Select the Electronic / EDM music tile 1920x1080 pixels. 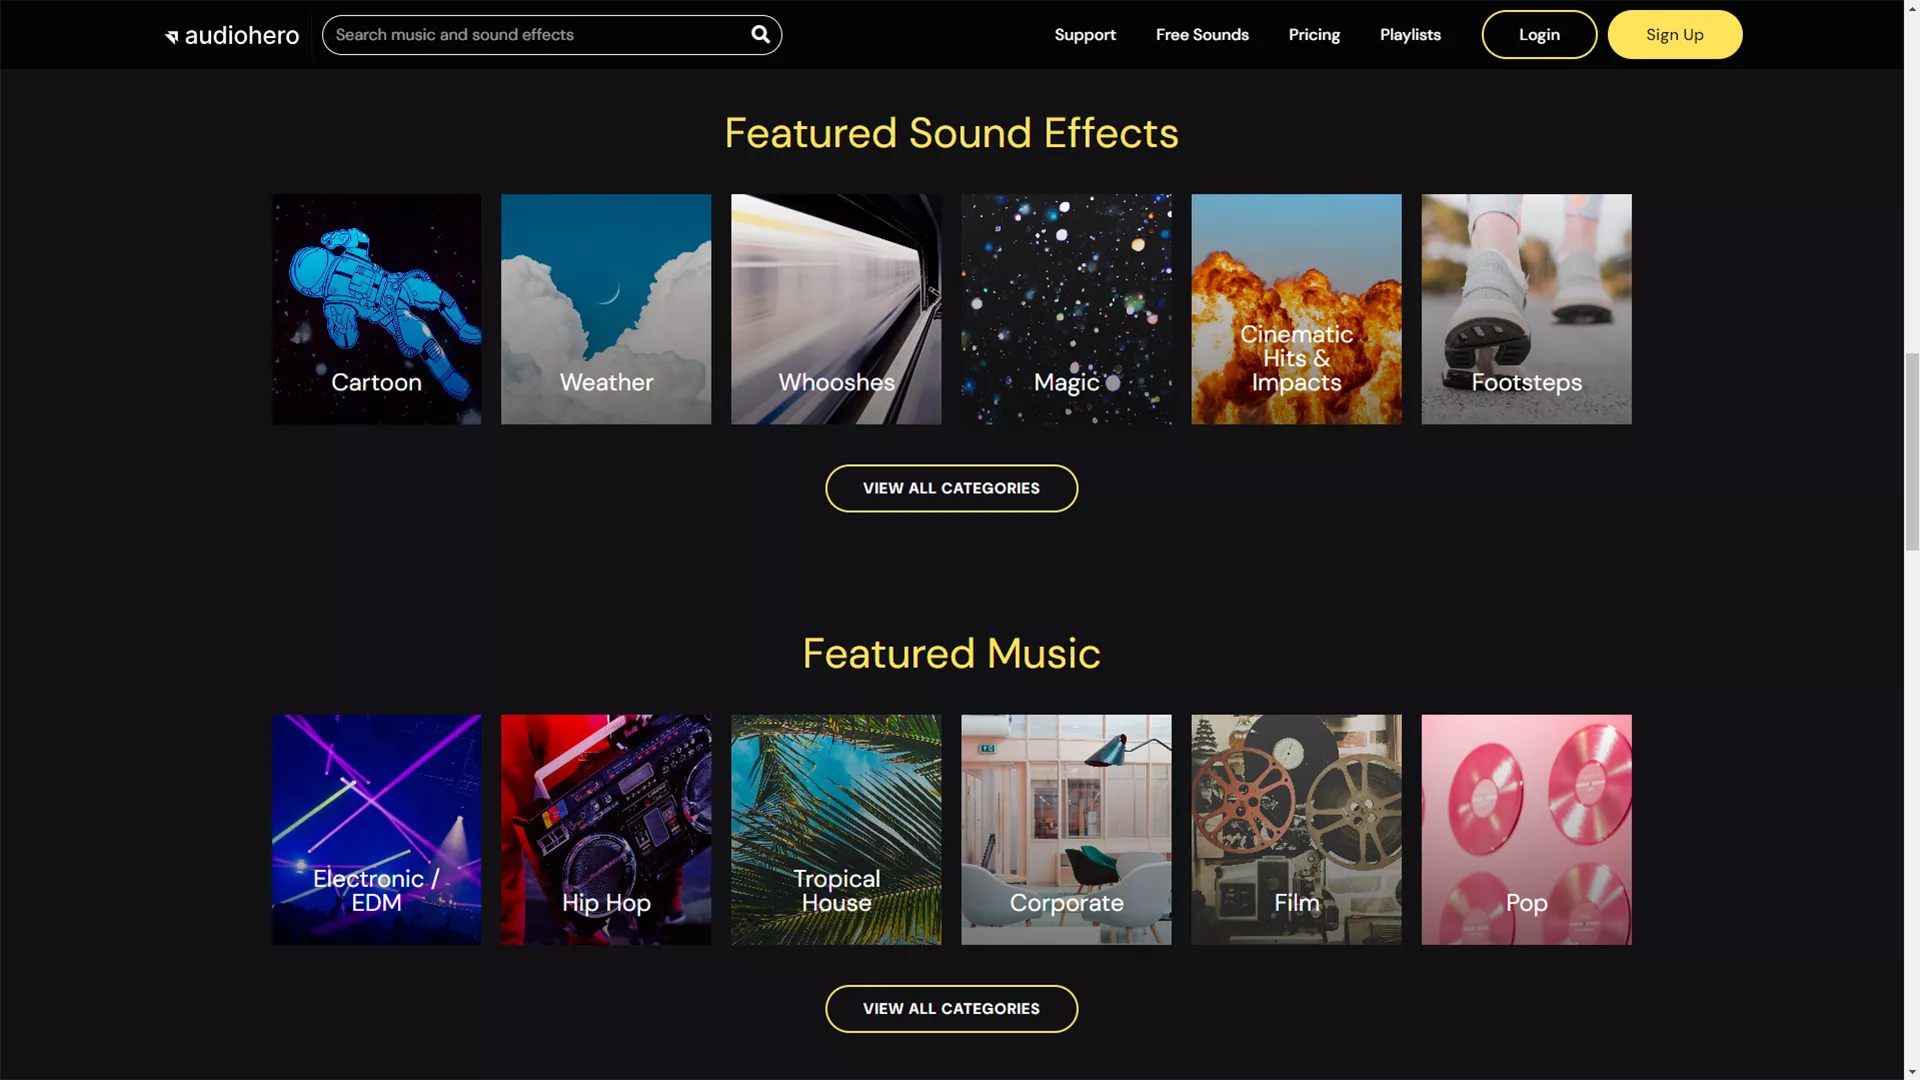click(x=376, y=829)
